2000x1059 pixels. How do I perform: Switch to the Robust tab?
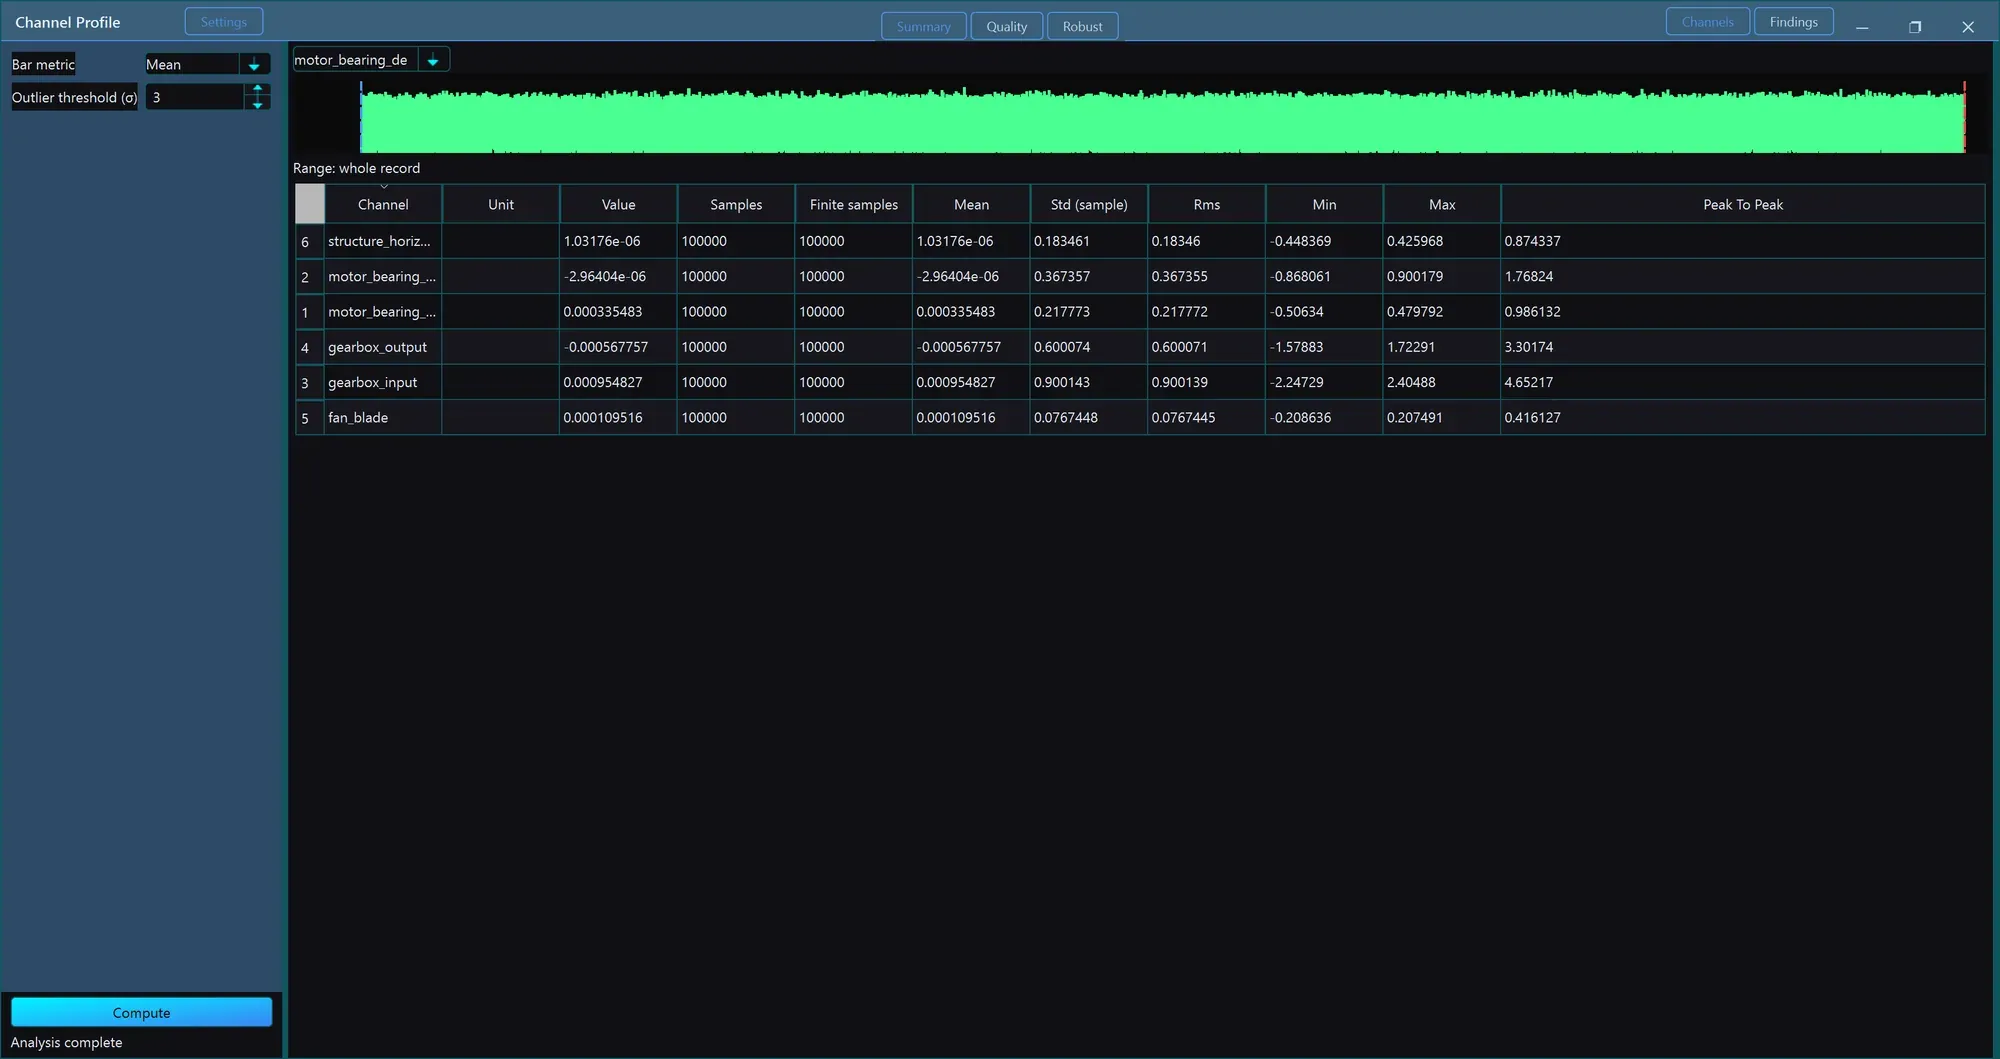(1083, 26)
